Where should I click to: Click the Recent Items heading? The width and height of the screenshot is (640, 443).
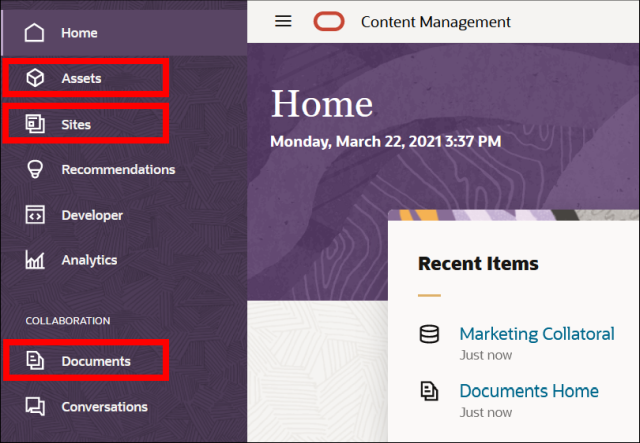[x=478, y=263]
